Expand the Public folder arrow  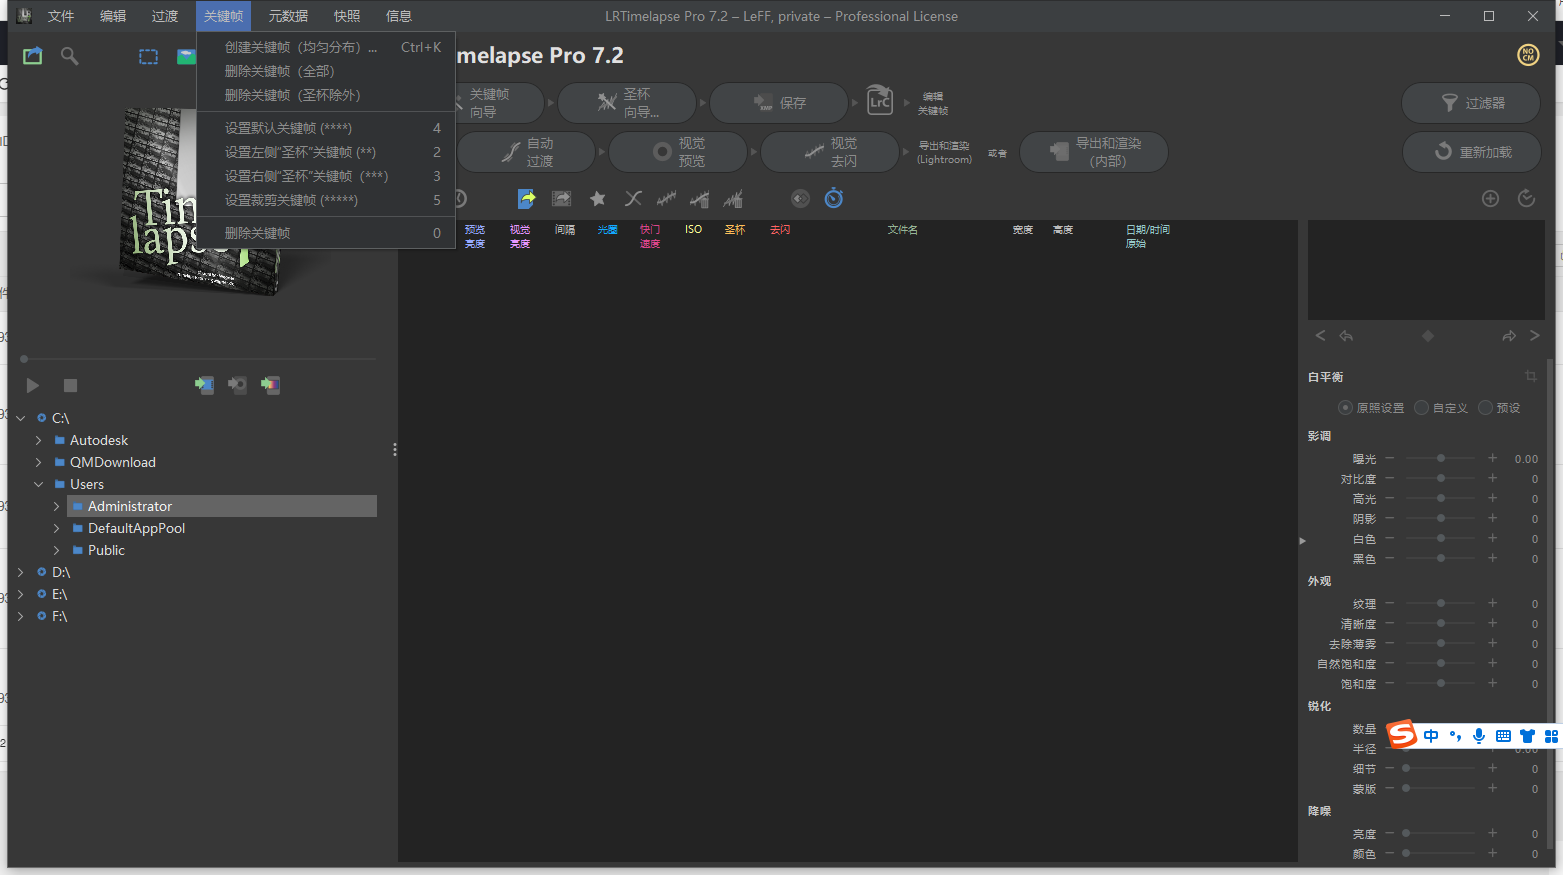[x=57, y=550]
